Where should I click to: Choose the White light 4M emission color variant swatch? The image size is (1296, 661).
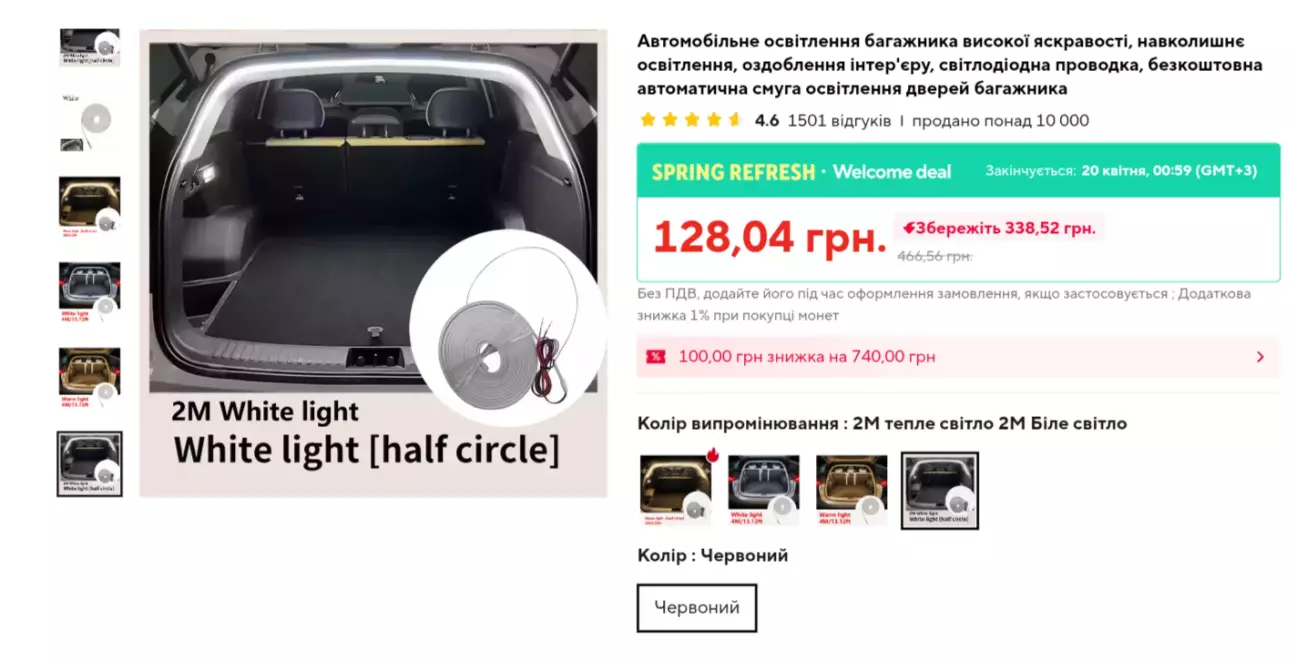(x=764, y=490)
